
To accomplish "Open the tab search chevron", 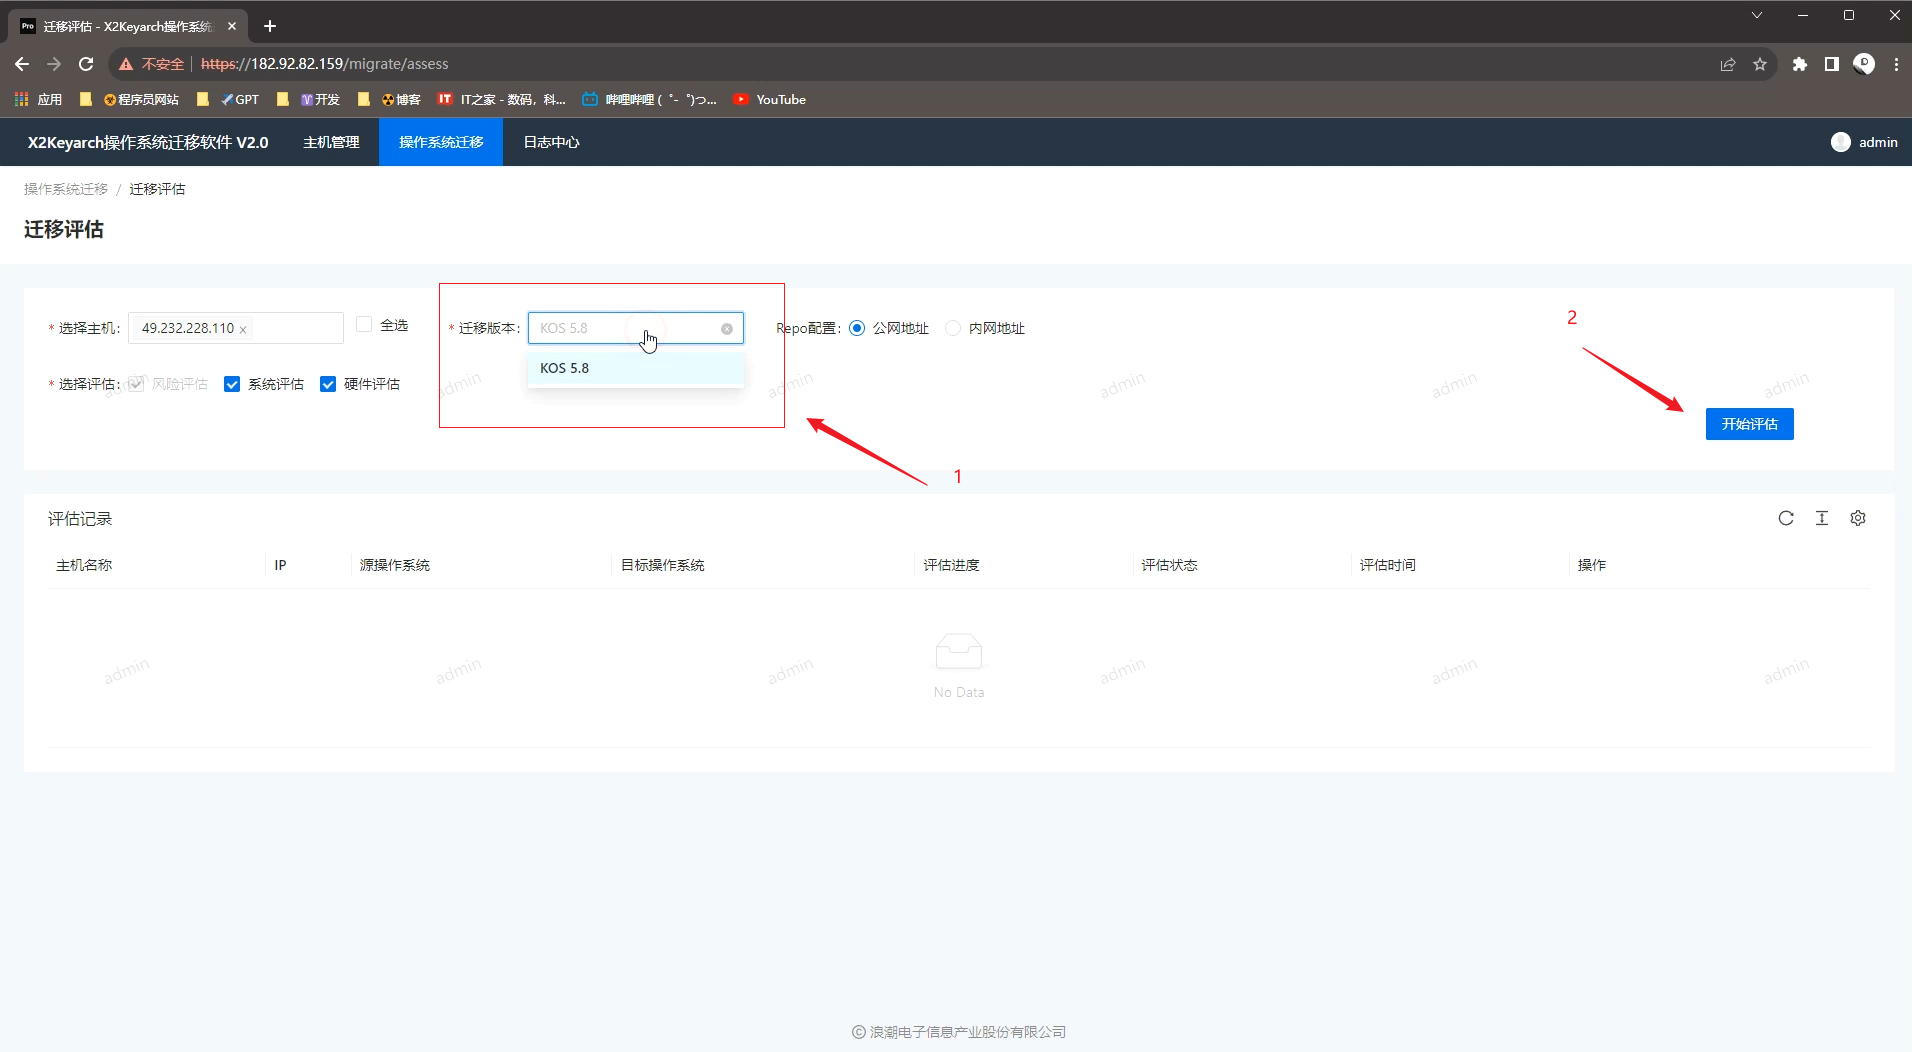I will tap(1757, 15).
